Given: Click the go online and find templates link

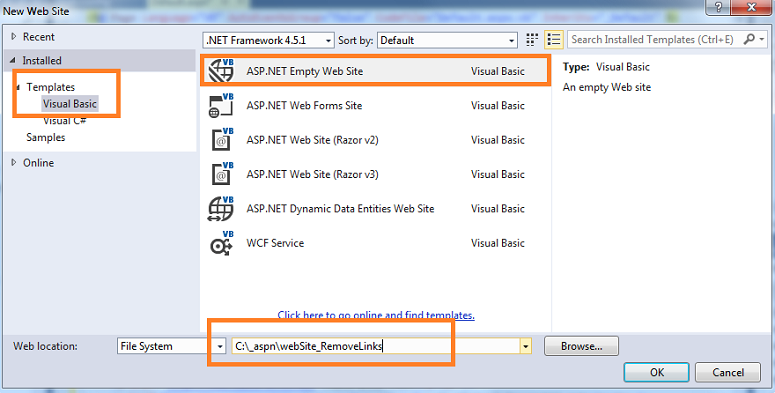Looking at the screenshot, I should point(376,315).
